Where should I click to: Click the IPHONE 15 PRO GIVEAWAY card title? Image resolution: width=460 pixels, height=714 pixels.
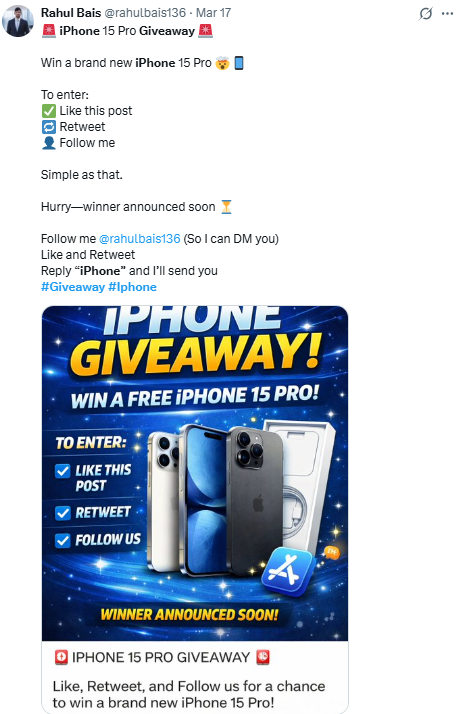(x=161, y=658)
